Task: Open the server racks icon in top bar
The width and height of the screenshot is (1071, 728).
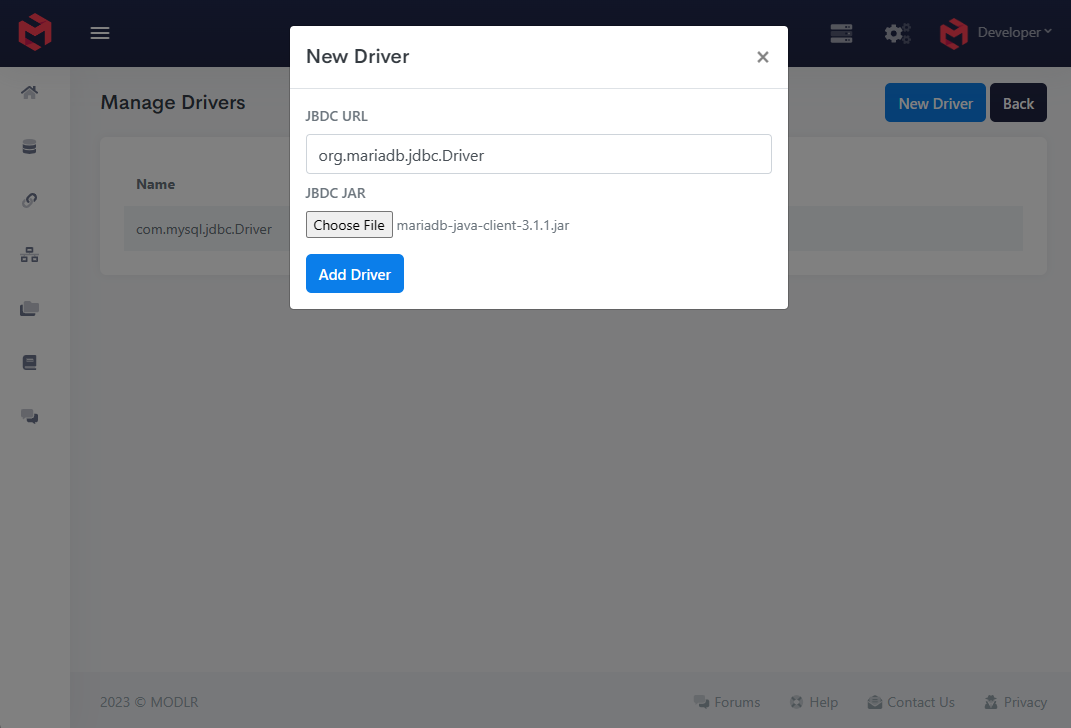Action: (x=841, y=33)
